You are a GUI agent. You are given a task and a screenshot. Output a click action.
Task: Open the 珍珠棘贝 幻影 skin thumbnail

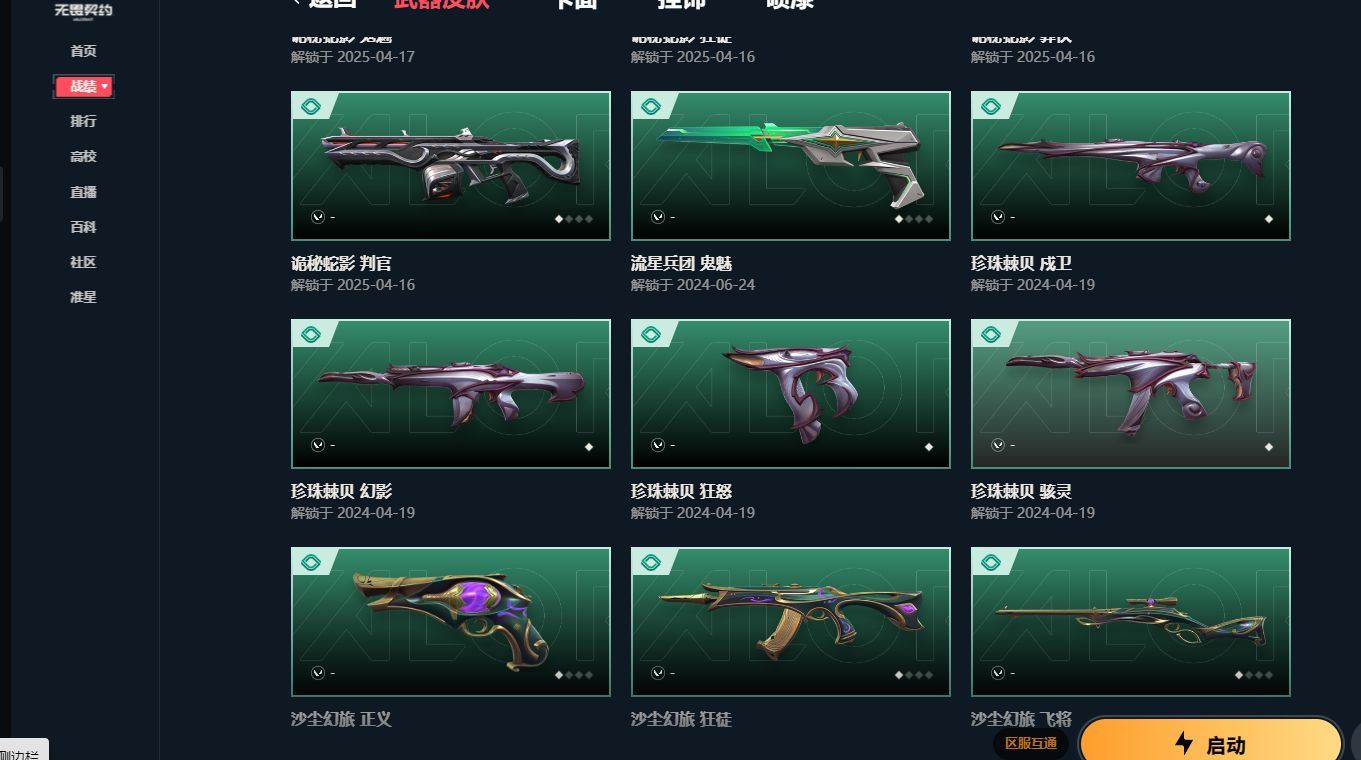[451, 394]
